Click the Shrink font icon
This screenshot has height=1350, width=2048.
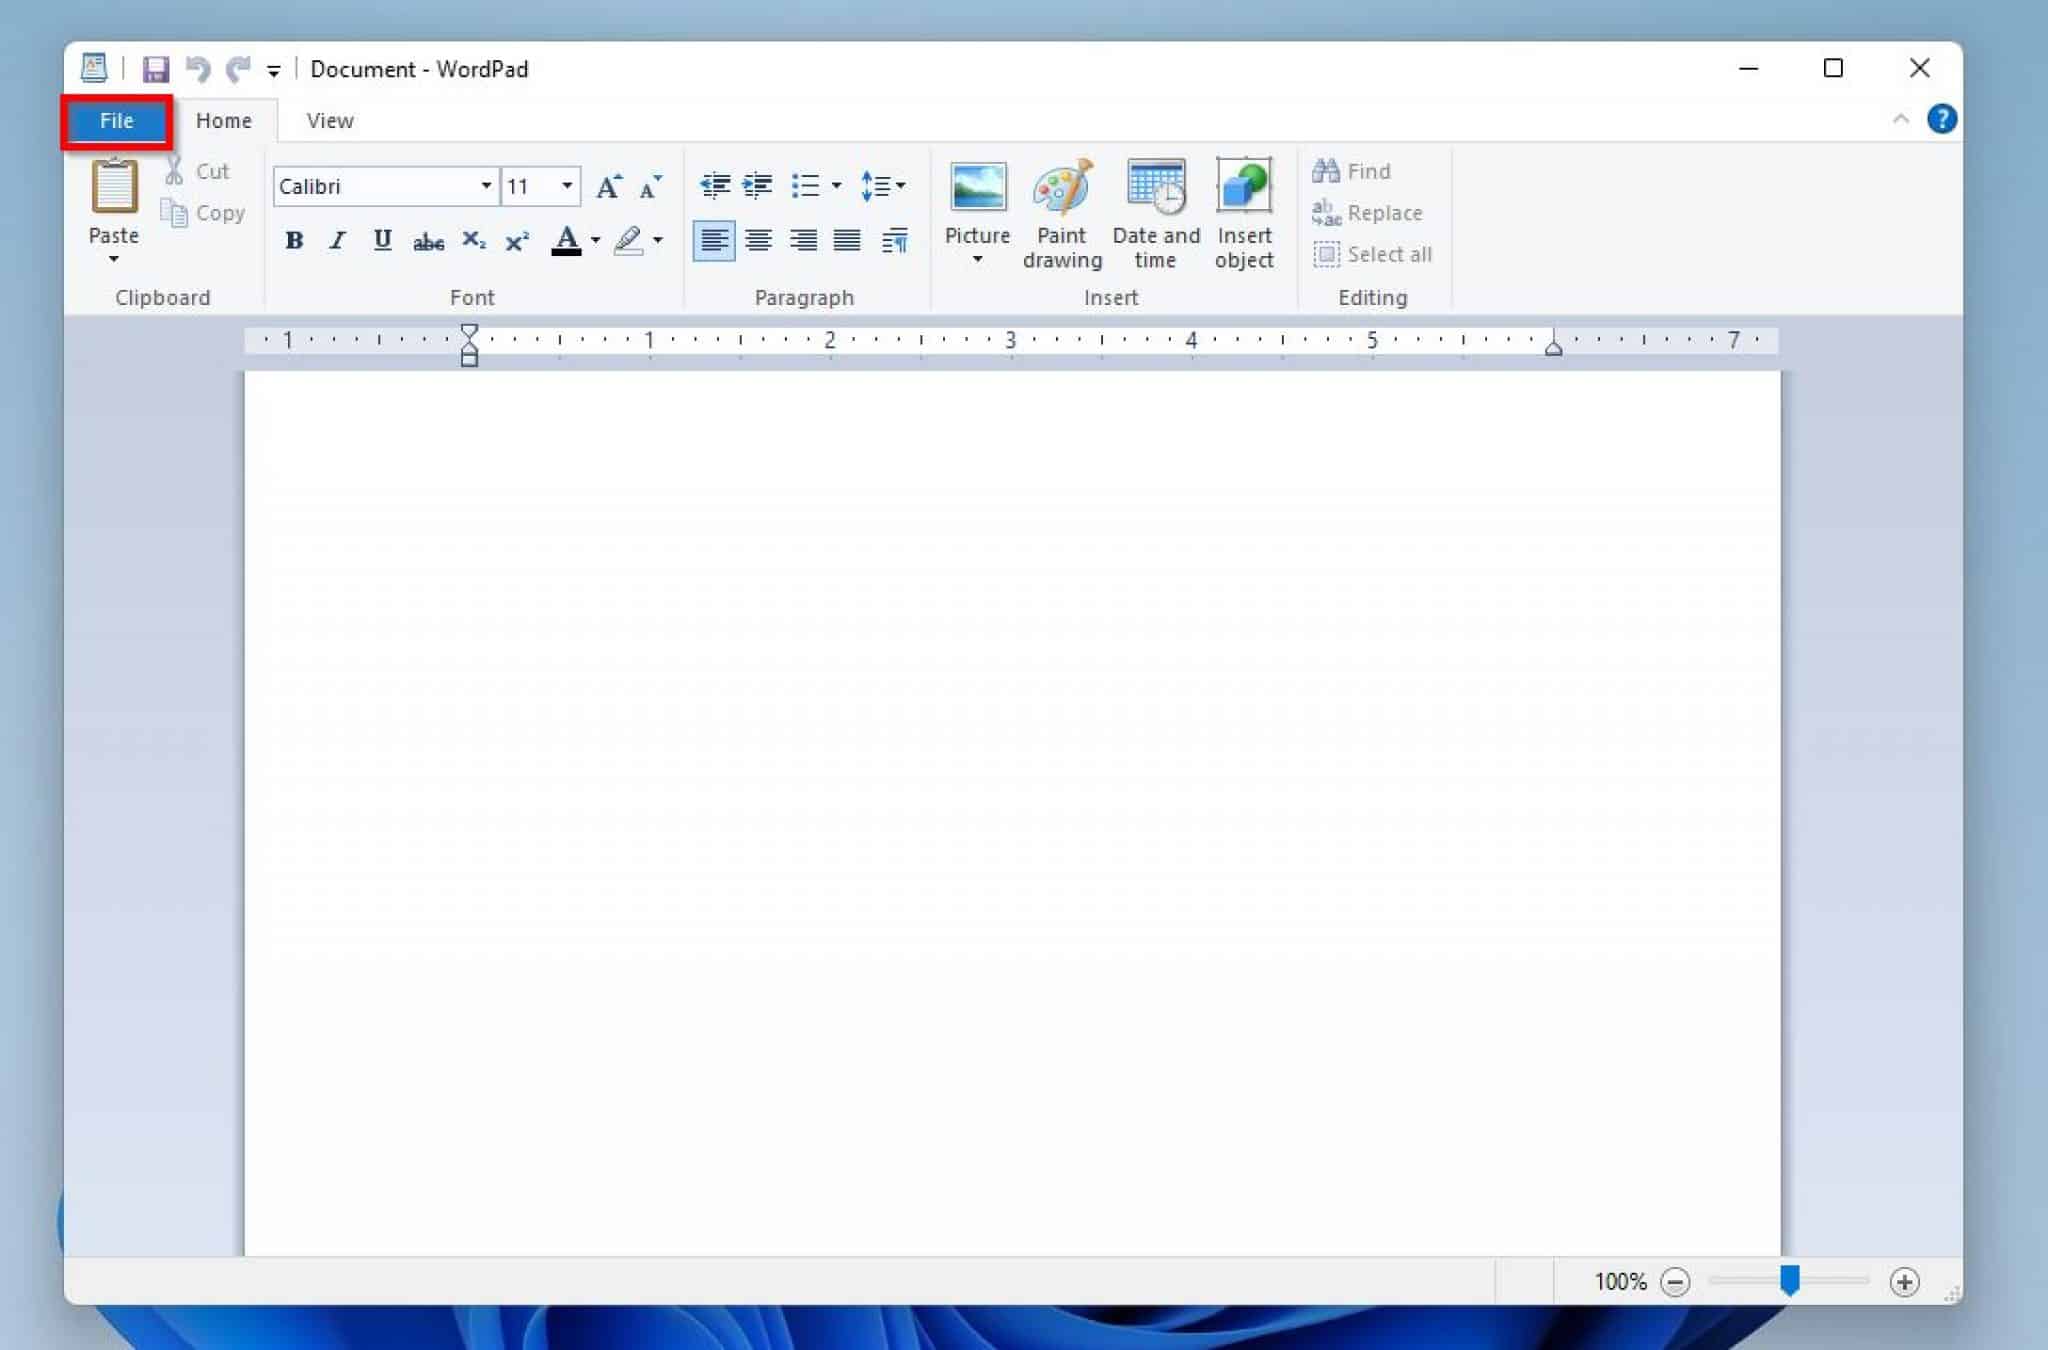[x=651, y=186]
